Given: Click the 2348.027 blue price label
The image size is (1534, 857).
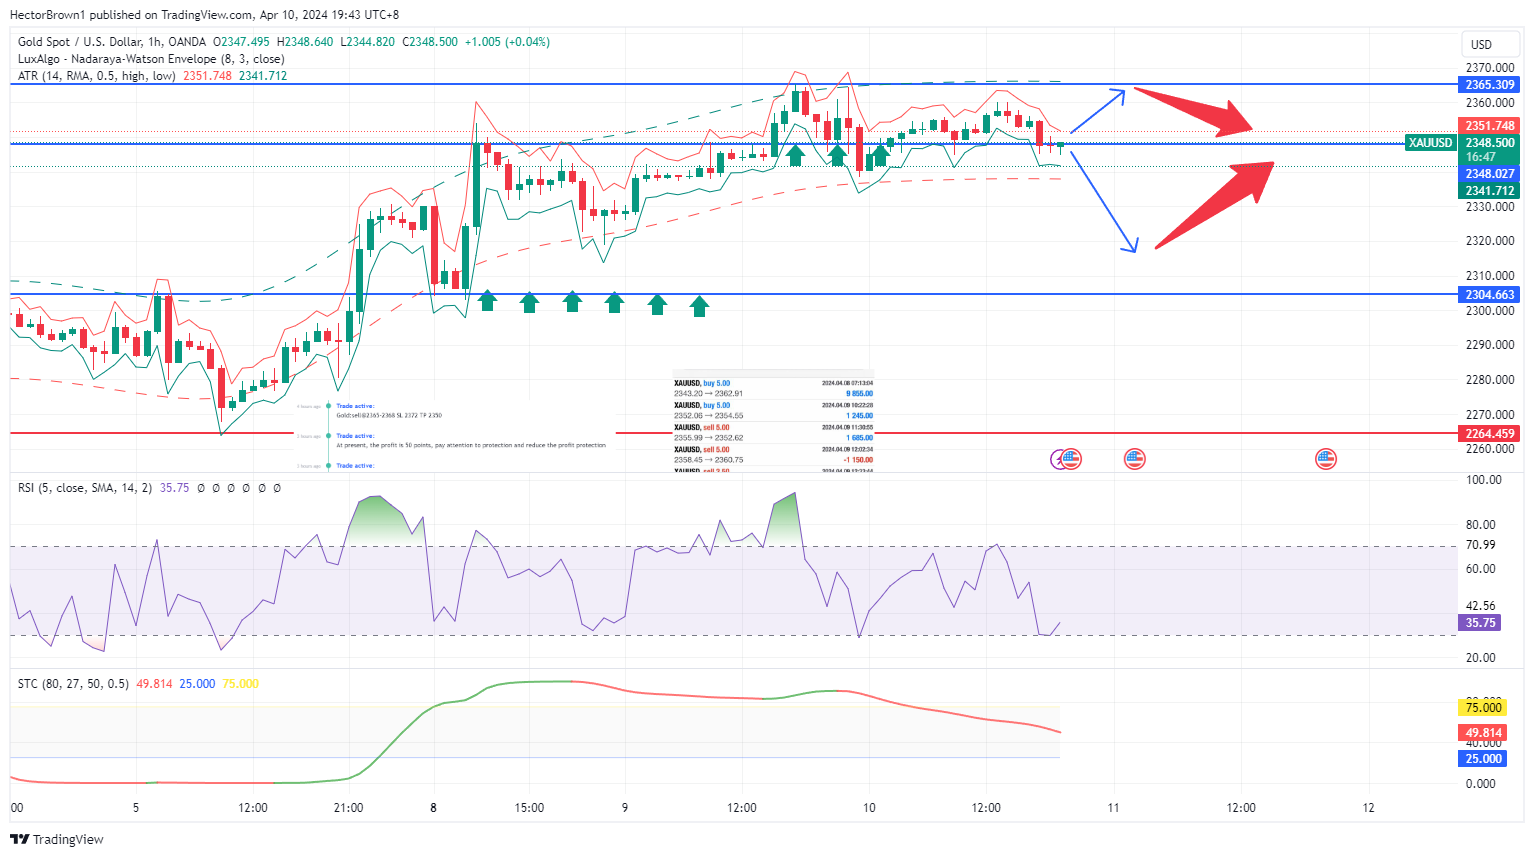Looking at the screenshot, I should [x=1490, y=174].
